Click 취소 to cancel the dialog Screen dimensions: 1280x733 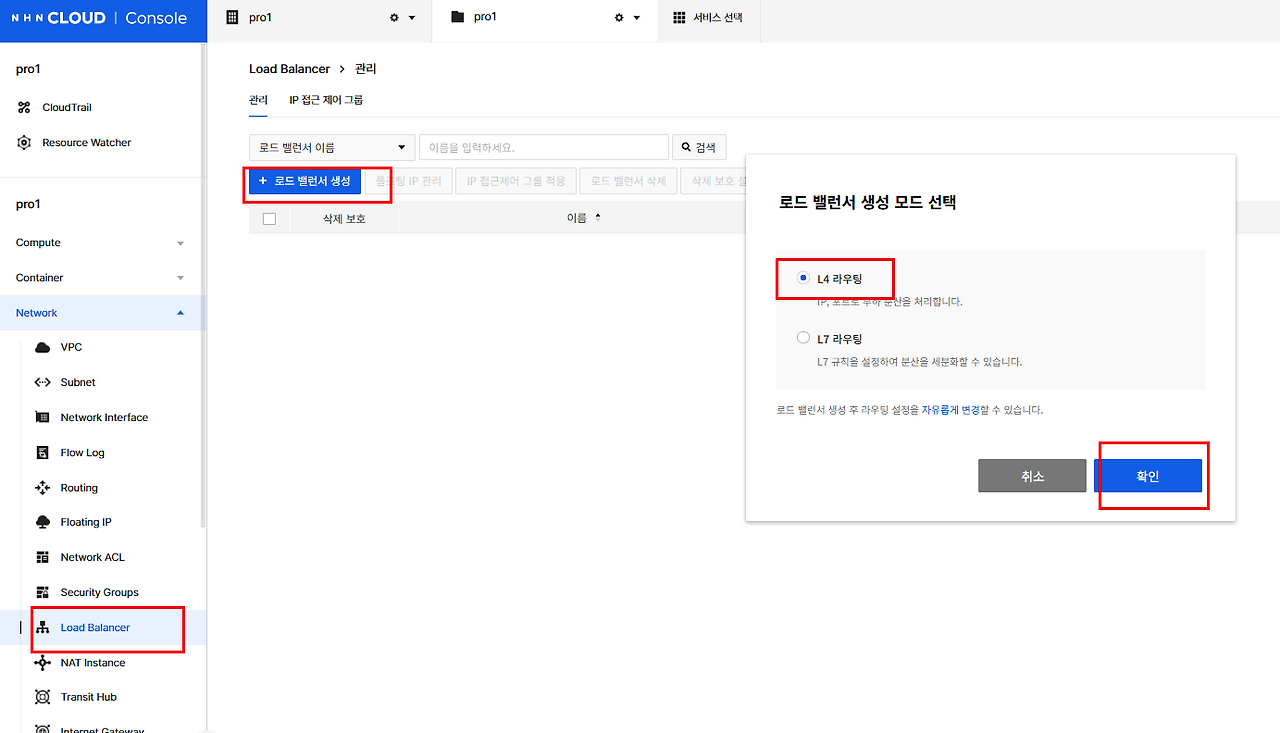point(1032,476)
